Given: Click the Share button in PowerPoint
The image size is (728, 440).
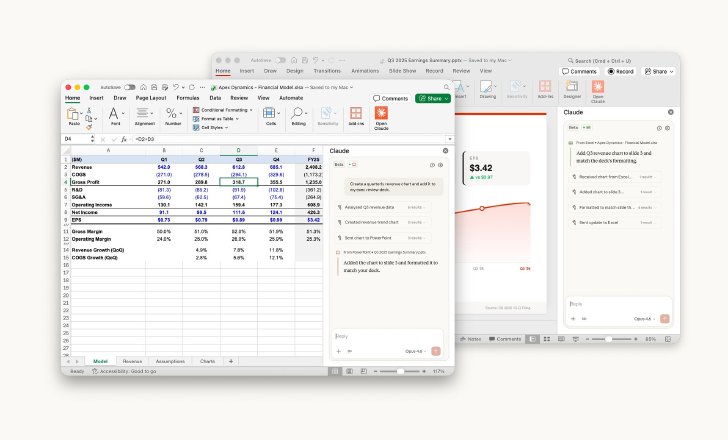Looking at the screenshot, I should (659, 71).
